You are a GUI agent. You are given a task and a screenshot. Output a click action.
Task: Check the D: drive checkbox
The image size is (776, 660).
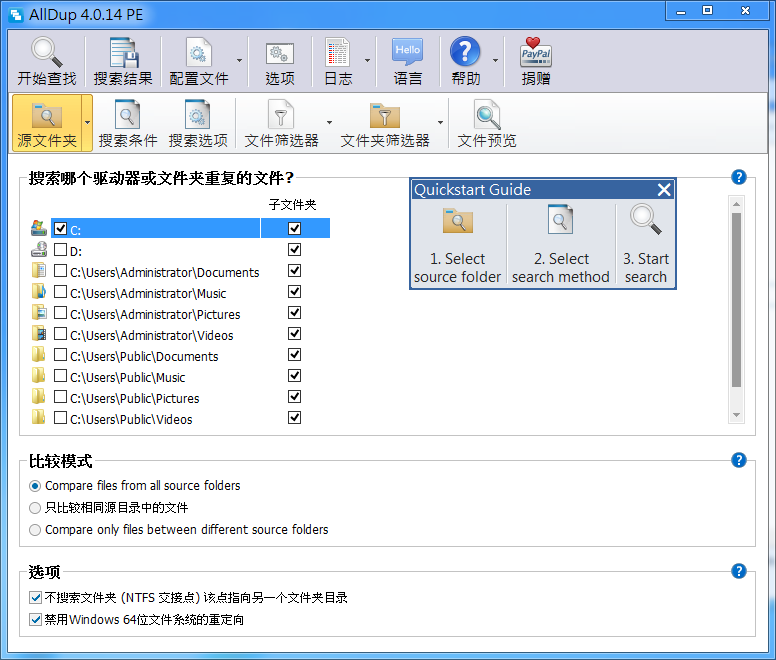pos(60,249)
